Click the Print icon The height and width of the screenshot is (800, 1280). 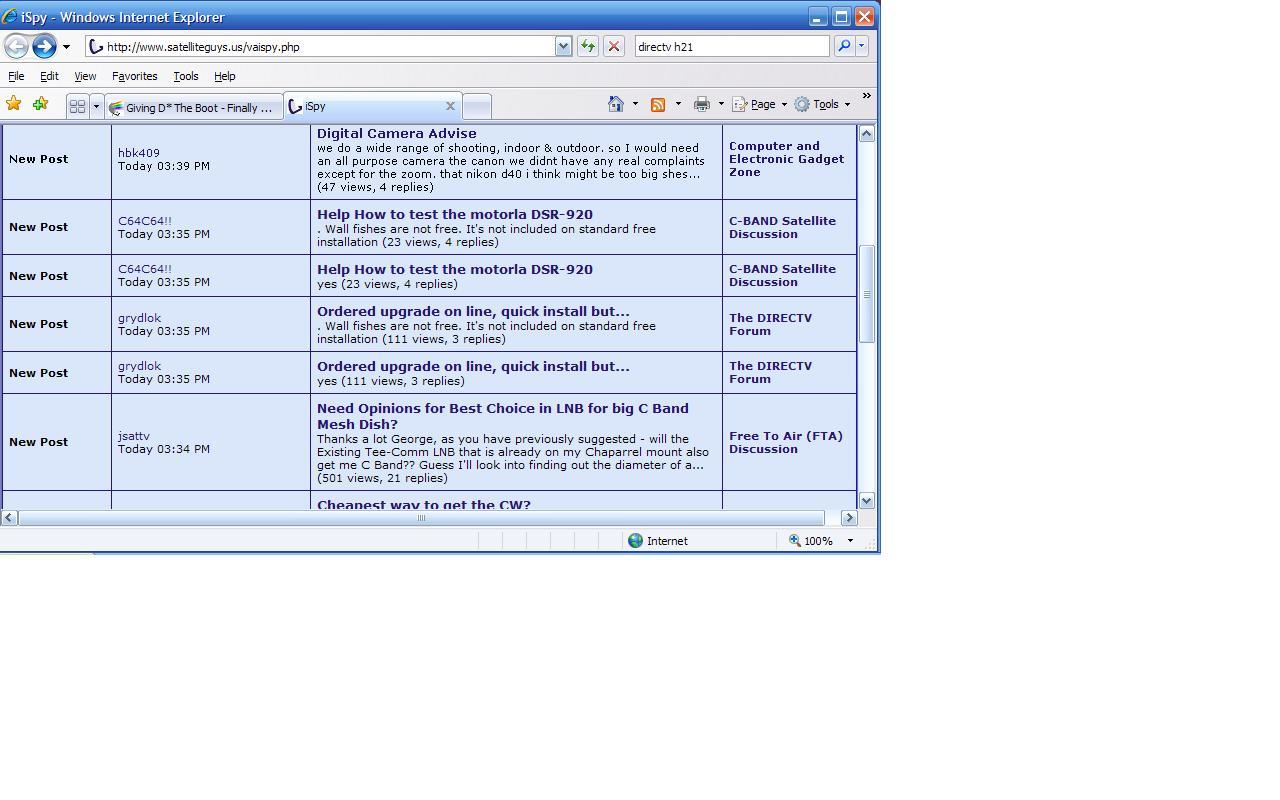pyautogui.click(x=702, y=104)
